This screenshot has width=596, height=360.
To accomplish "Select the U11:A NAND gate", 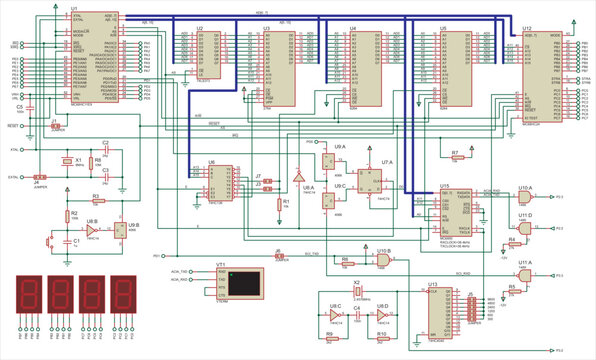I will point(525,276).
